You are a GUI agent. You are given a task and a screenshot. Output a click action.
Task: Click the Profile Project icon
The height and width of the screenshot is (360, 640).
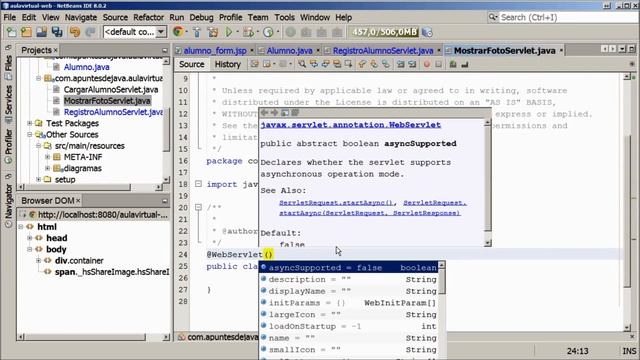point(268,32)
